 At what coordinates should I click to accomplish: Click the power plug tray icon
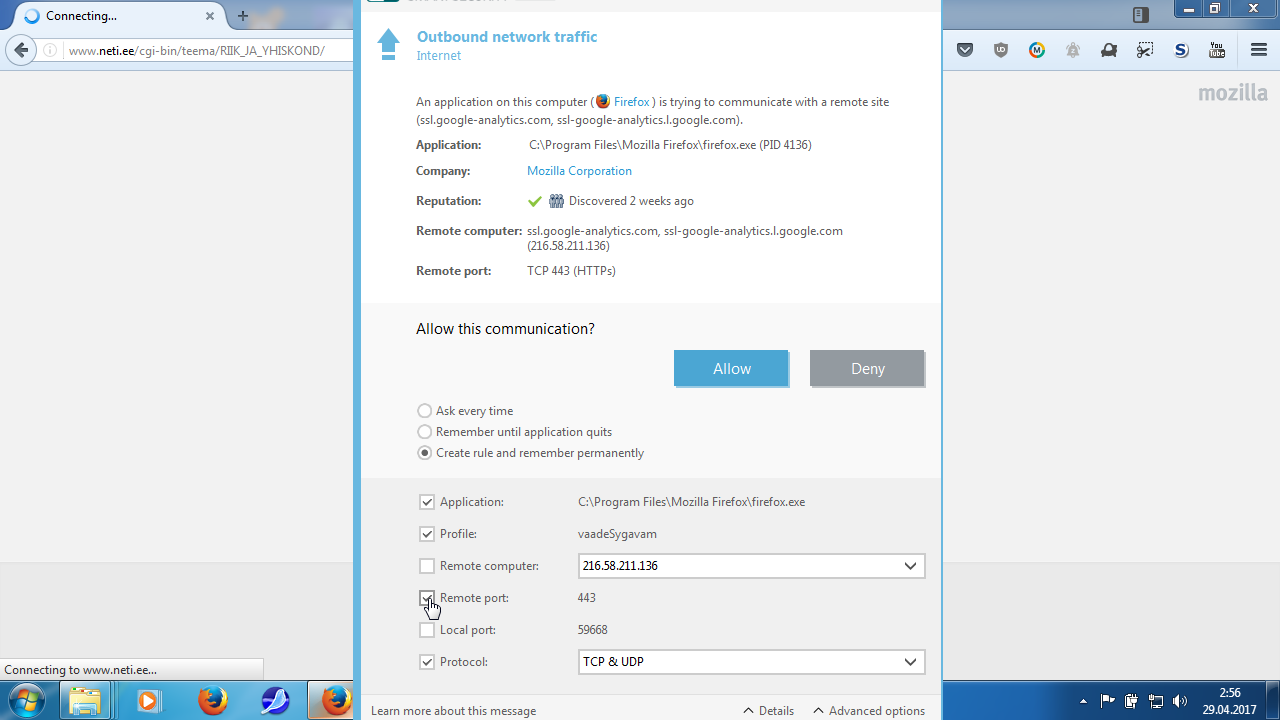tap(1132, 701)
